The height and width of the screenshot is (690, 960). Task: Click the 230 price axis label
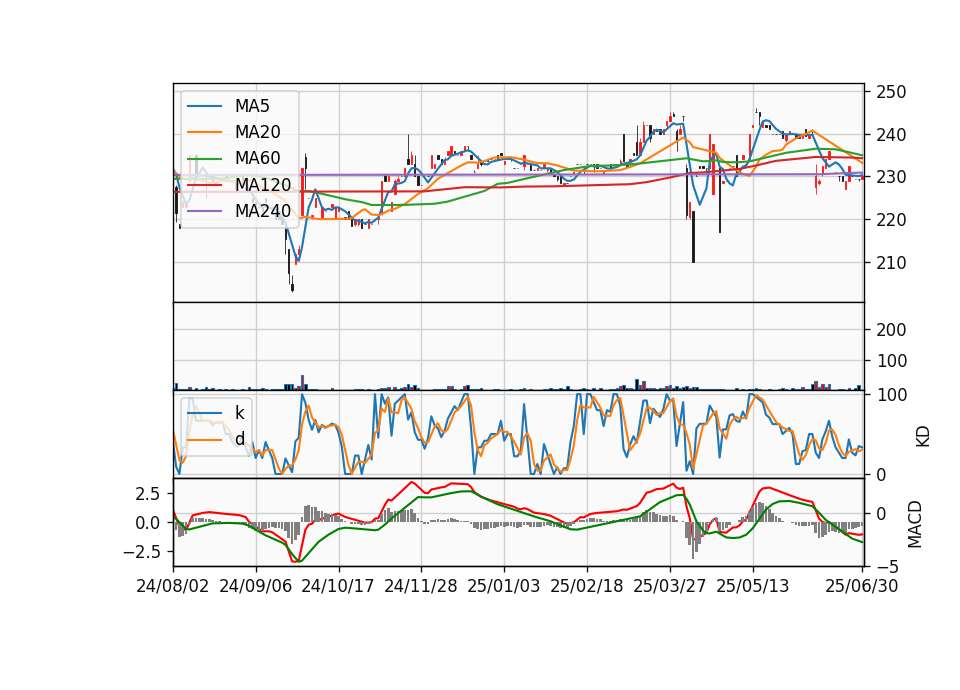point(891,177)
